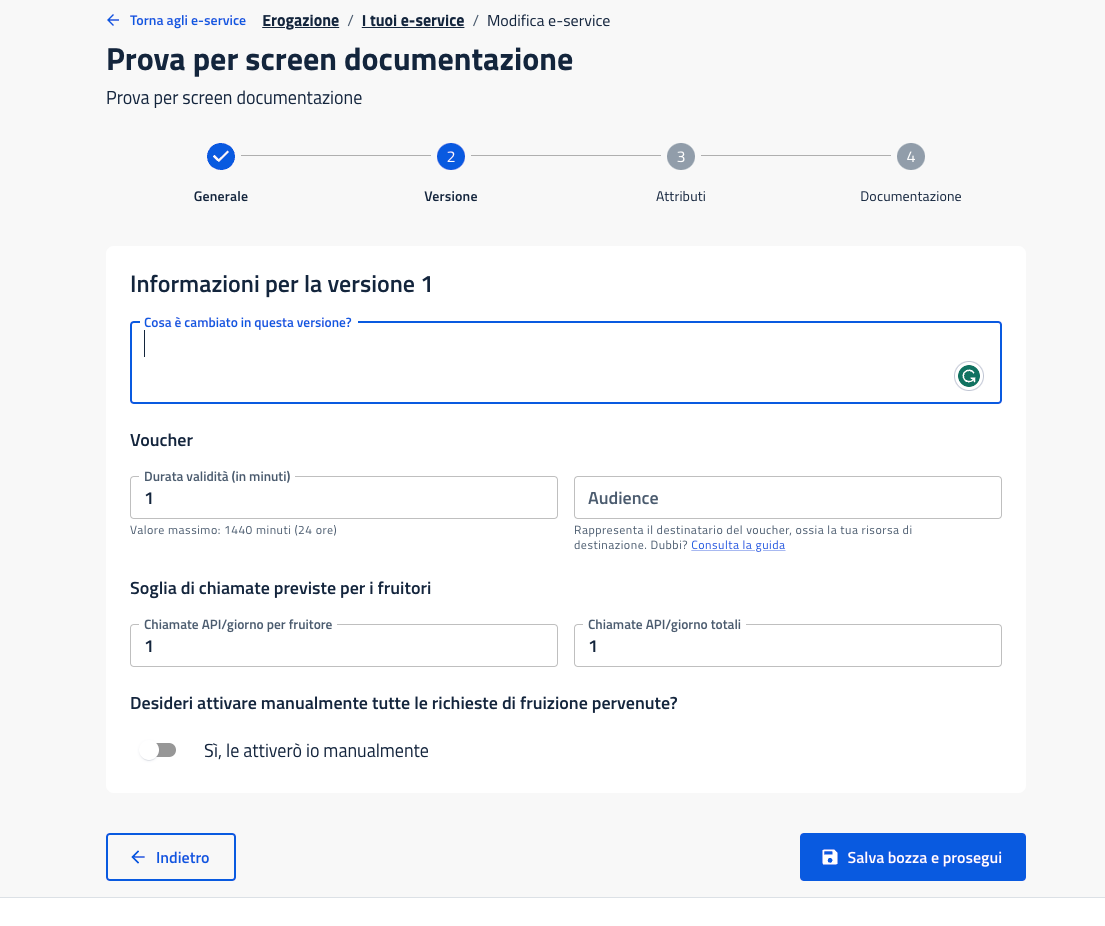1105x926 pixels.
Task: Select step 2 Versione circle
Action: (451, 156)
